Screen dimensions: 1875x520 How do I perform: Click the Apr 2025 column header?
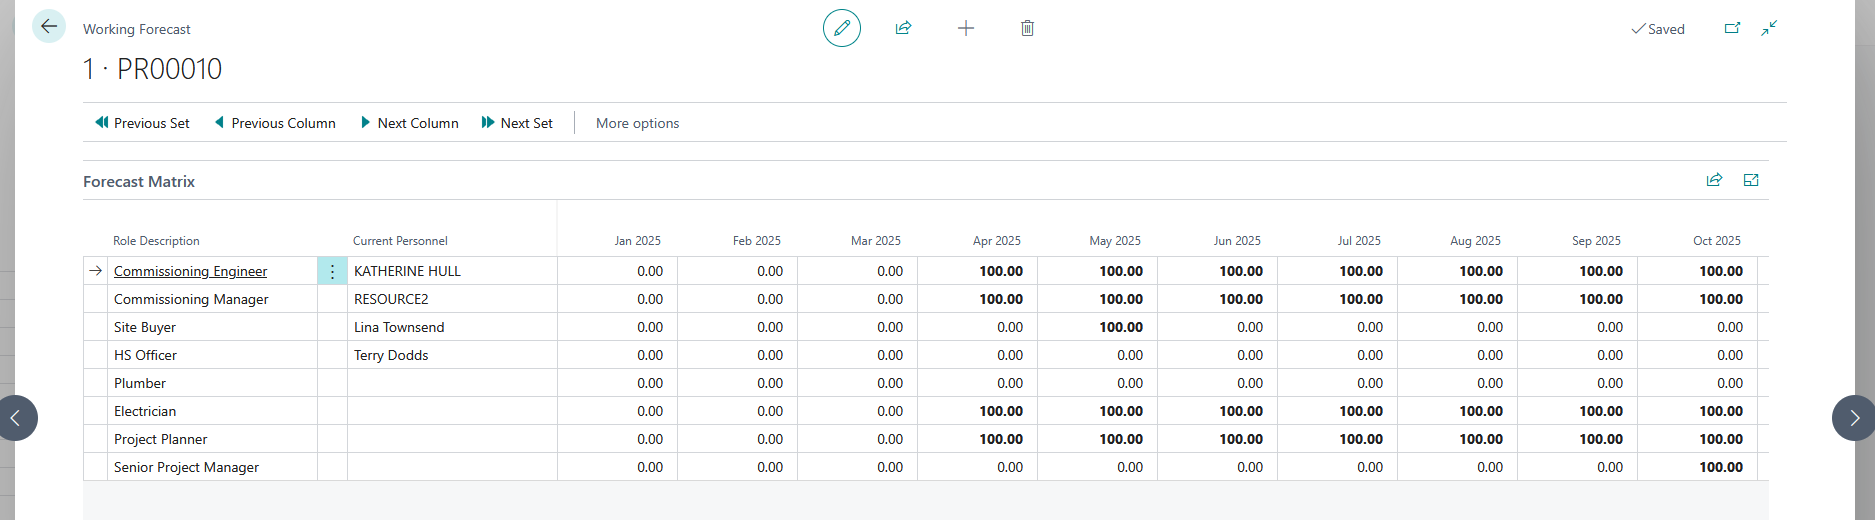[997, 241]
